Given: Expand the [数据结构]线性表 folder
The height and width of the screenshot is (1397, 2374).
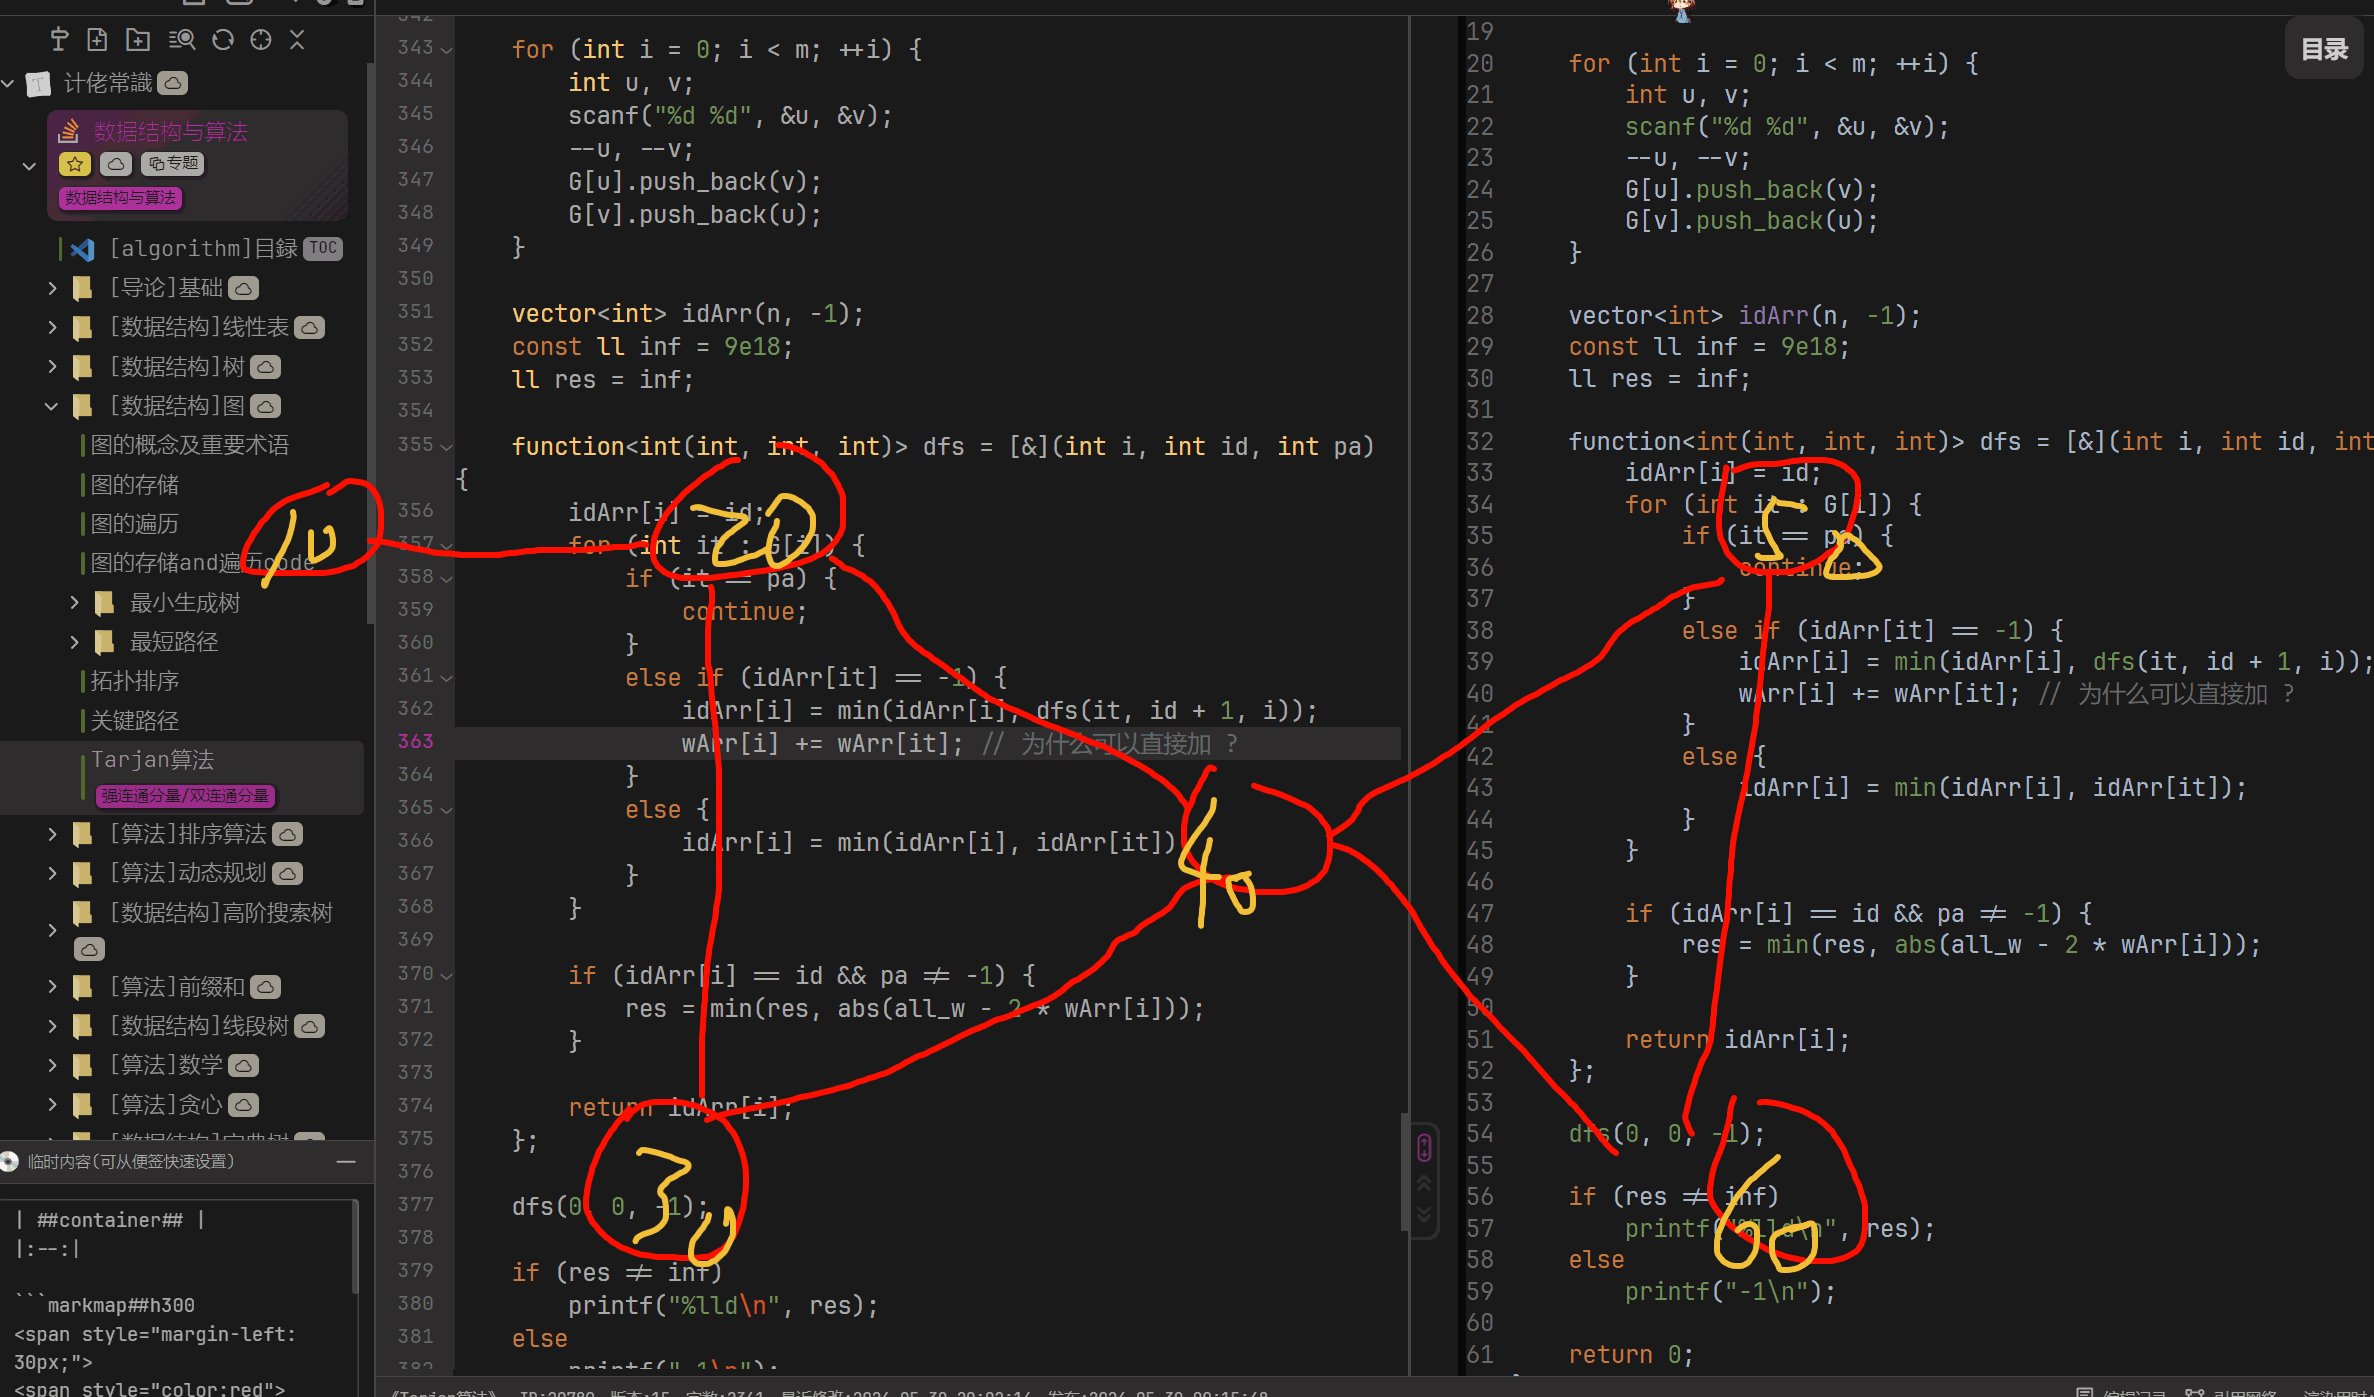Looking at the screenshot, I should pyautogui.click(x=53, y=327).
